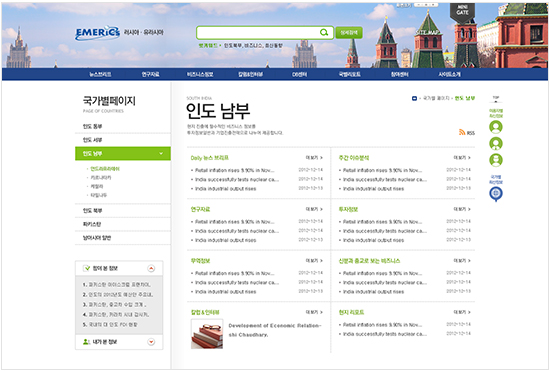Image resolution: width=550 pixels, height=371 pixels.
Task: Open the last navigation bar menu item
Action: point(449,74)
